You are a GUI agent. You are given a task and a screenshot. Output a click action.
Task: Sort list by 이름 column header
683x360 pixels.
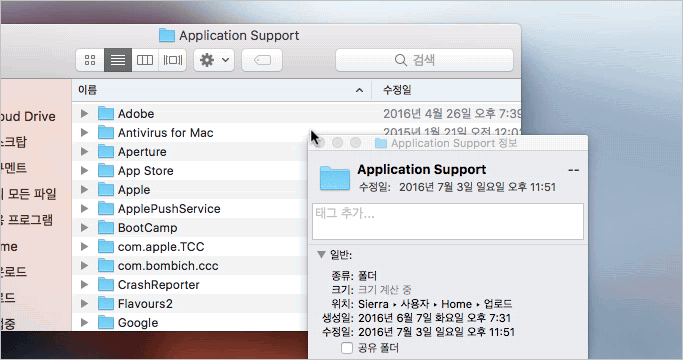click(x=221, y=90)
